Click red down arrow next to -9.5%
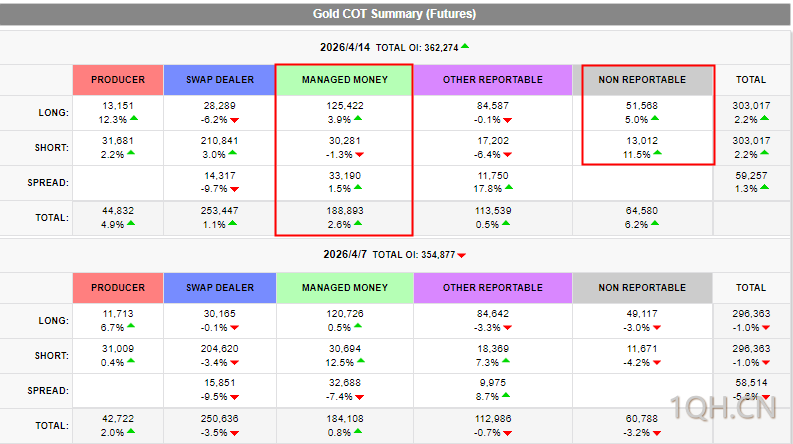 [235, 397]
